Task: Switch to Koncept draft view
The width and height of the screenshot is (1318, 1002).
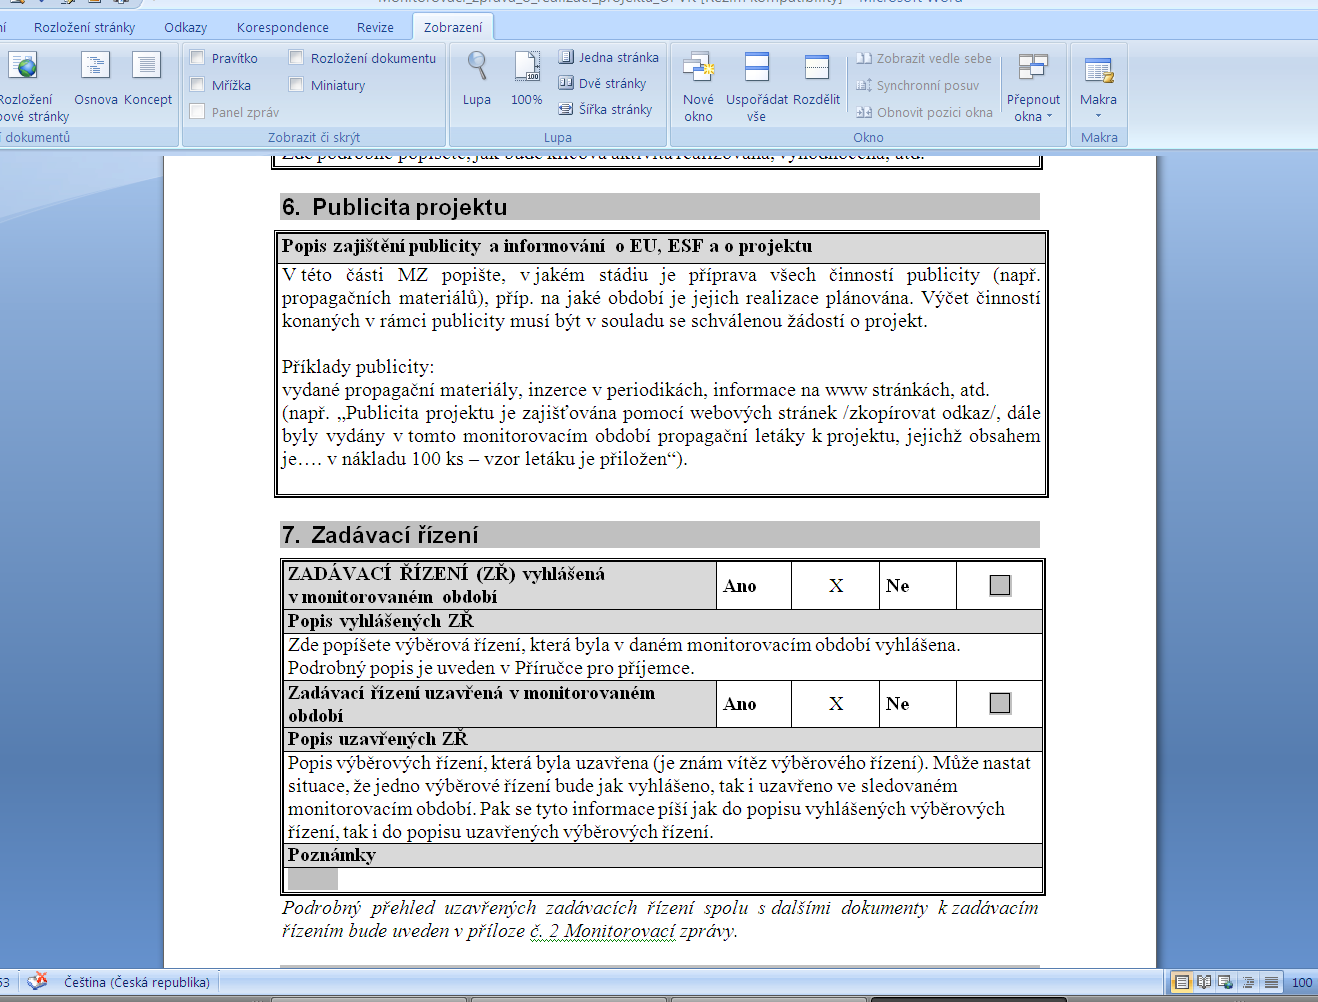Action: [x=147, y=80]
